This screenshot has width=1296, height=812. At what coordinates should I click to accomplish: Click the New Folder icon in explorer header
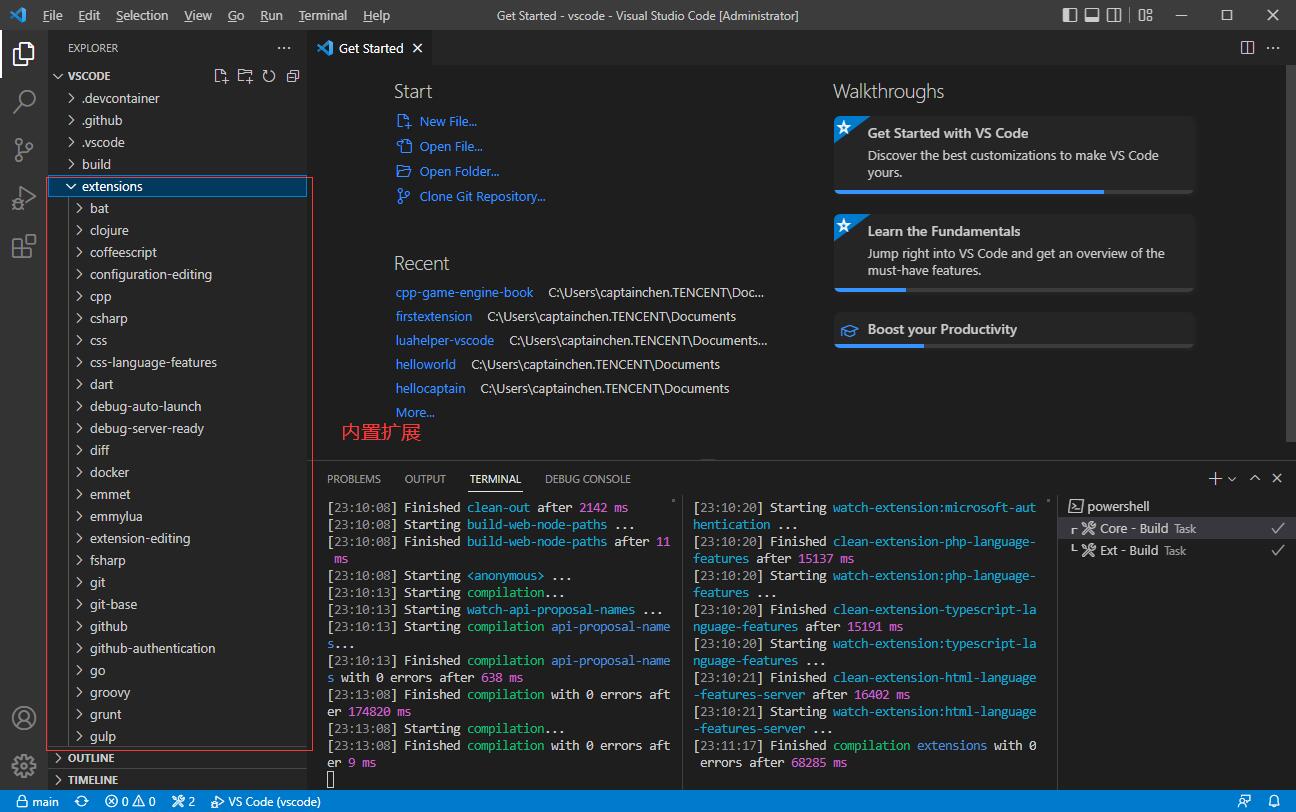(245, 76)
